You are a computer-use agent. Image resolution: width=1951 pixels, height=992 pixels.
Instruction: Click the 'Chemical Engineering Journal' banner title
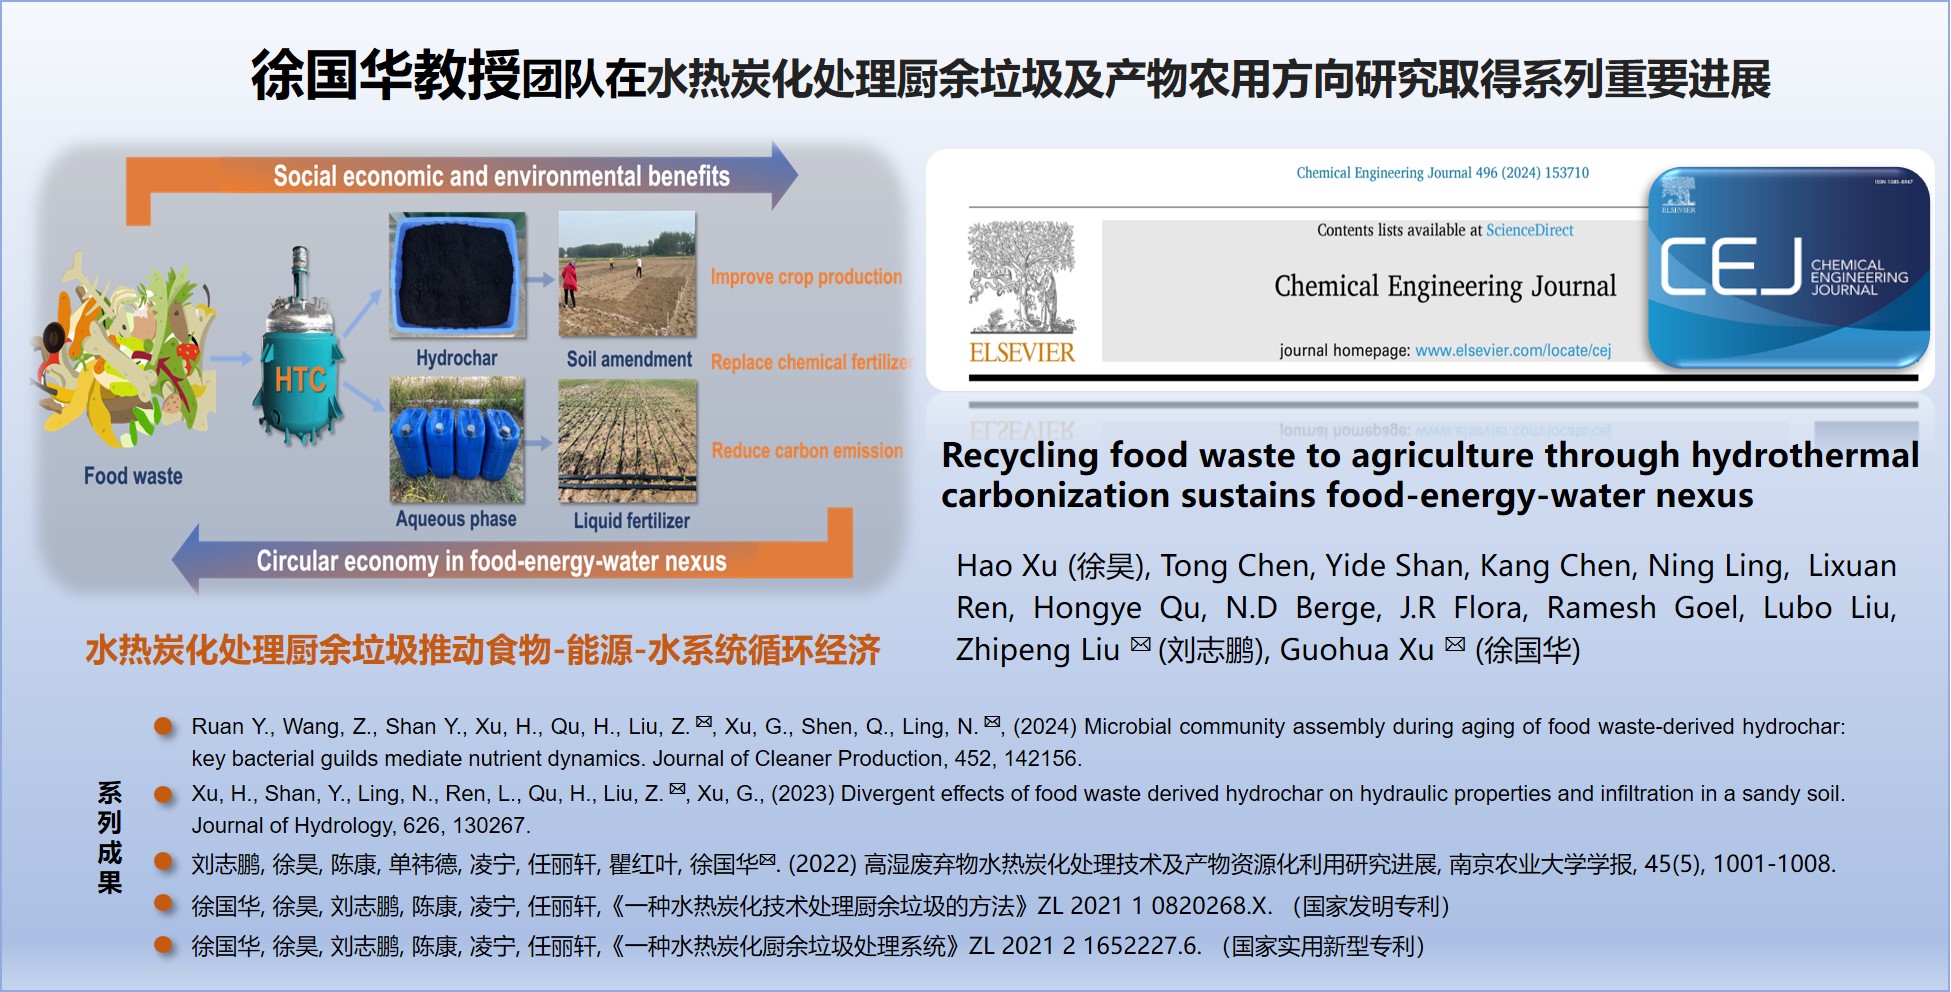1445,287
